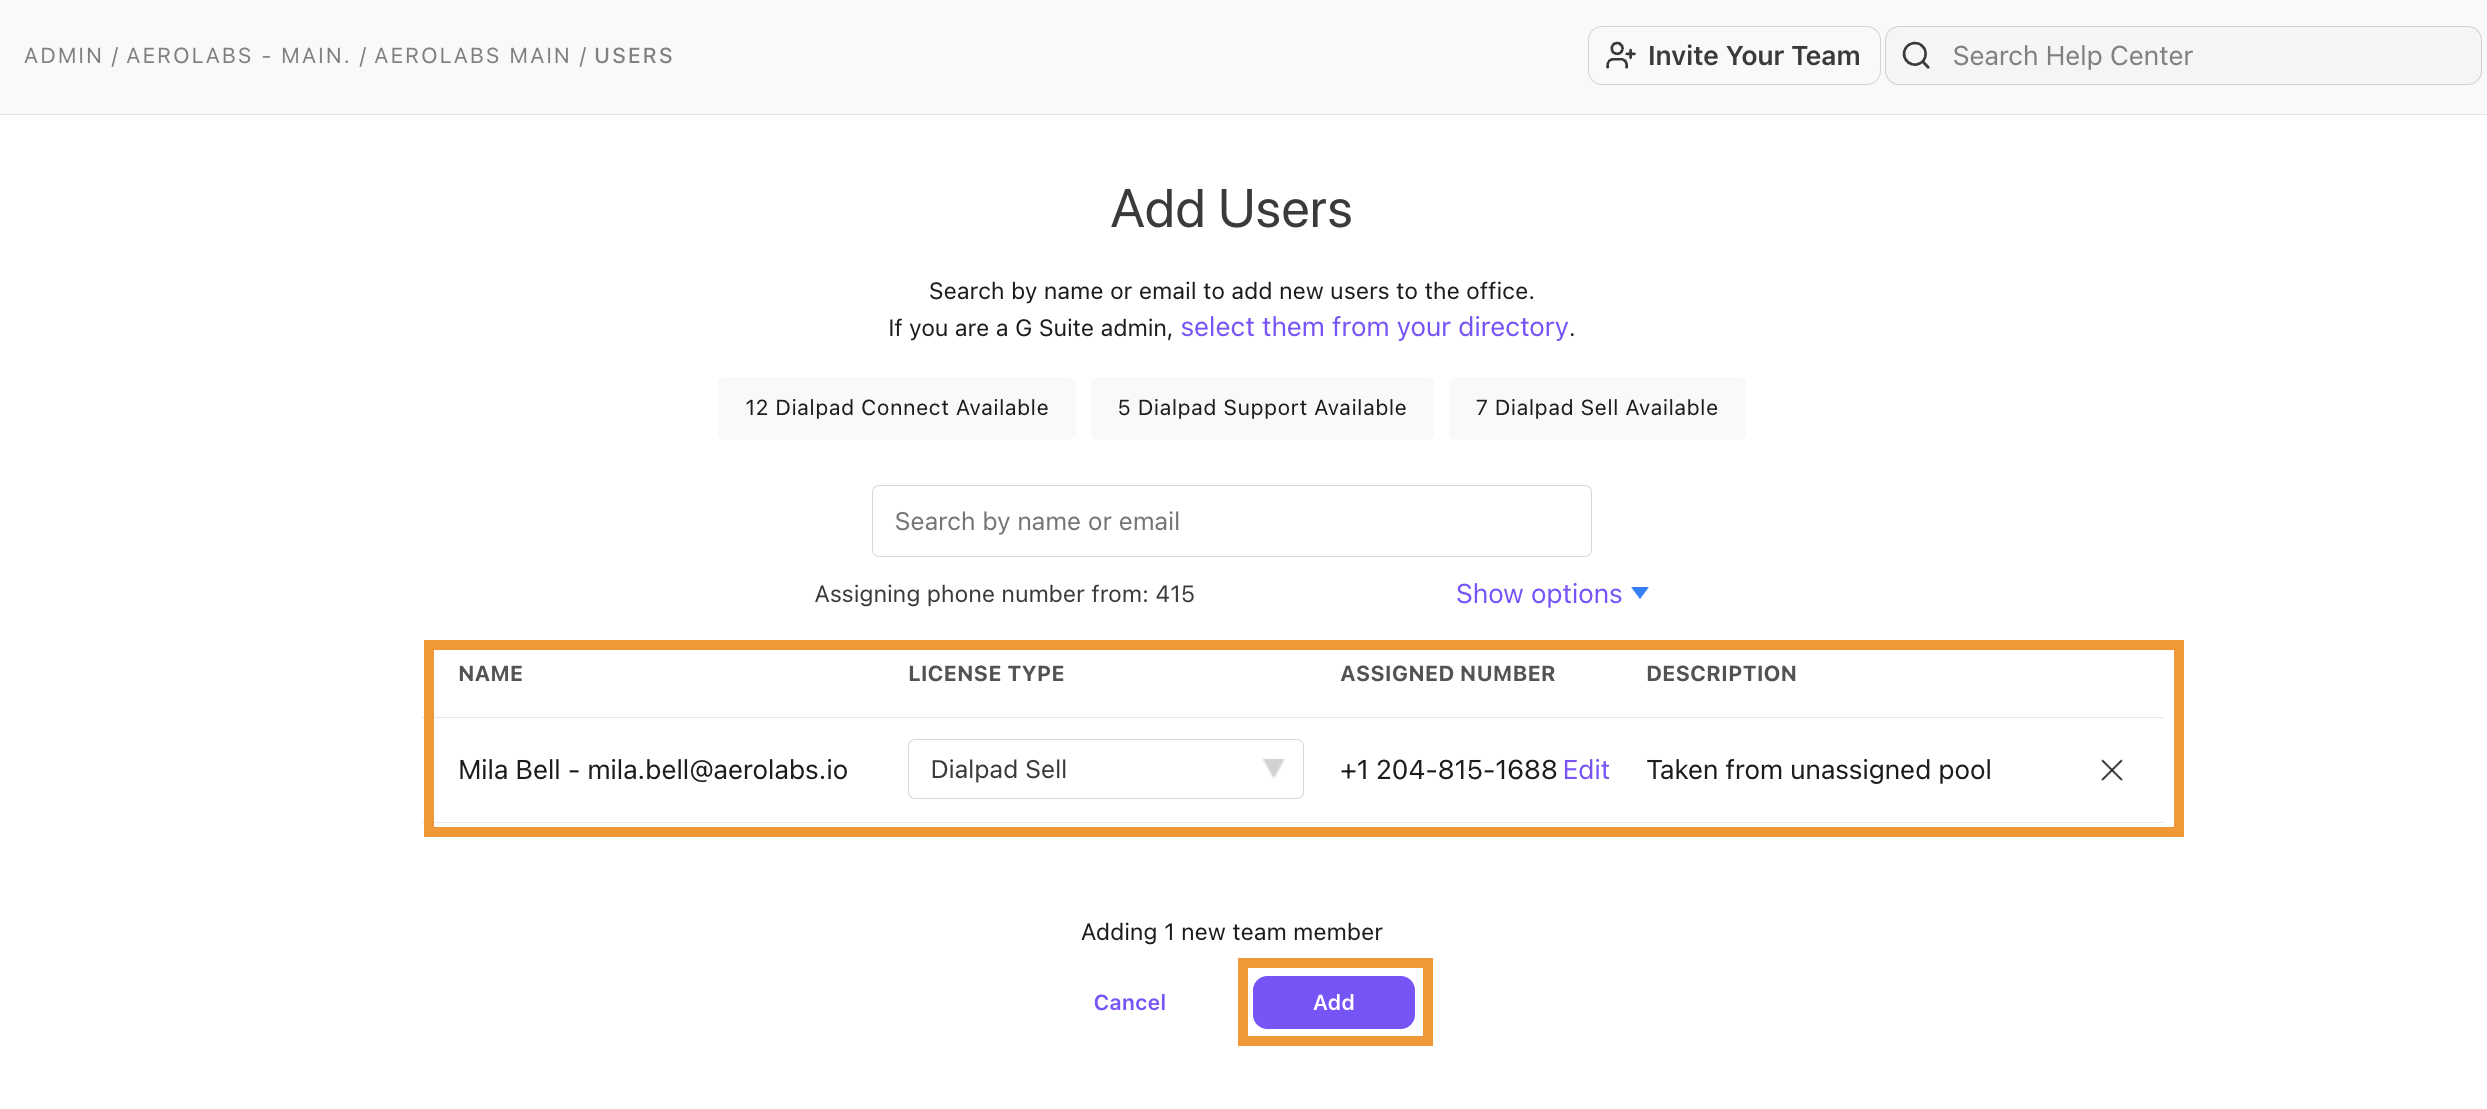Click the purple Add button
The image size is (2487, 1109).
pyautogui.click(x=1333, y=1002)
